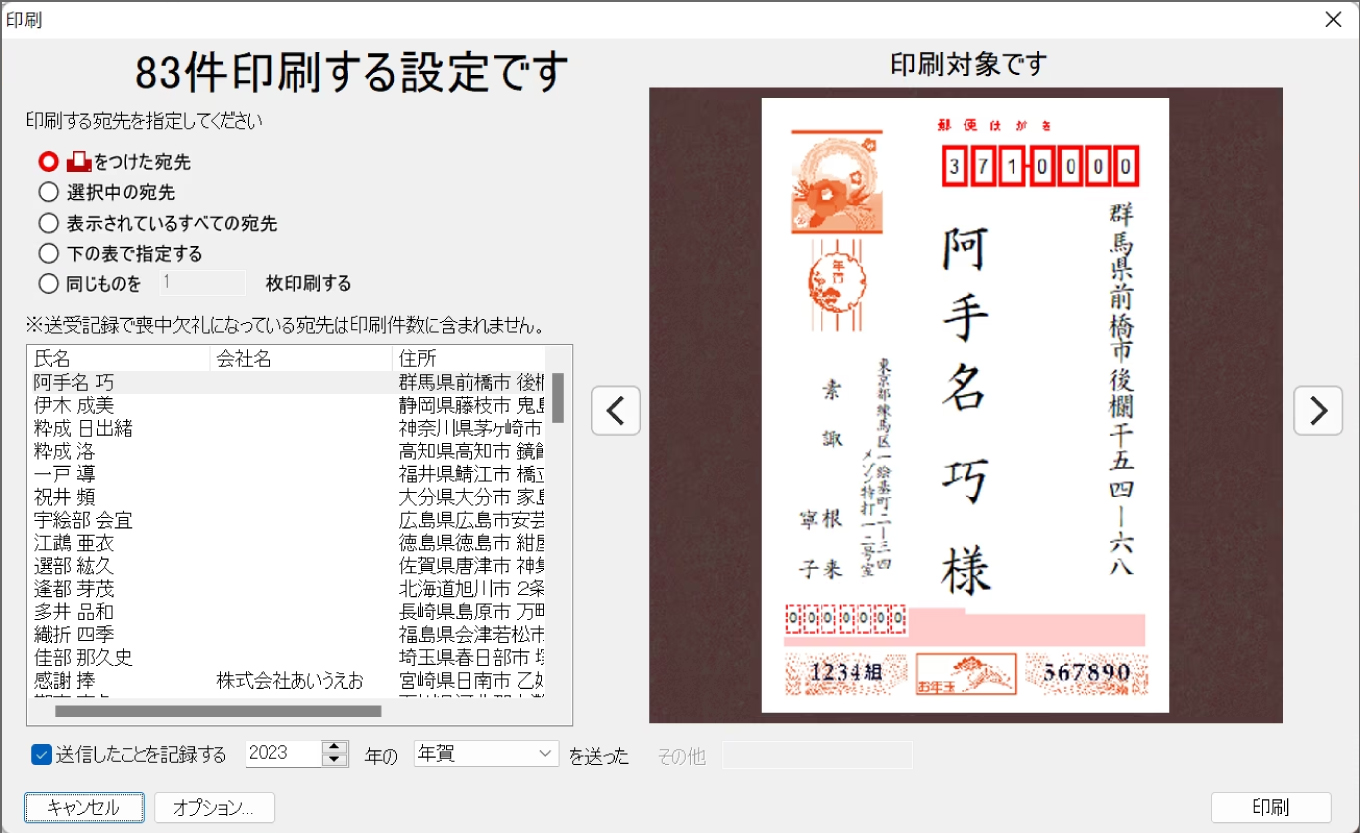
Task: Open the 年賀 card type dropdown
Action: pyautogui.click(x=486, y=754)
